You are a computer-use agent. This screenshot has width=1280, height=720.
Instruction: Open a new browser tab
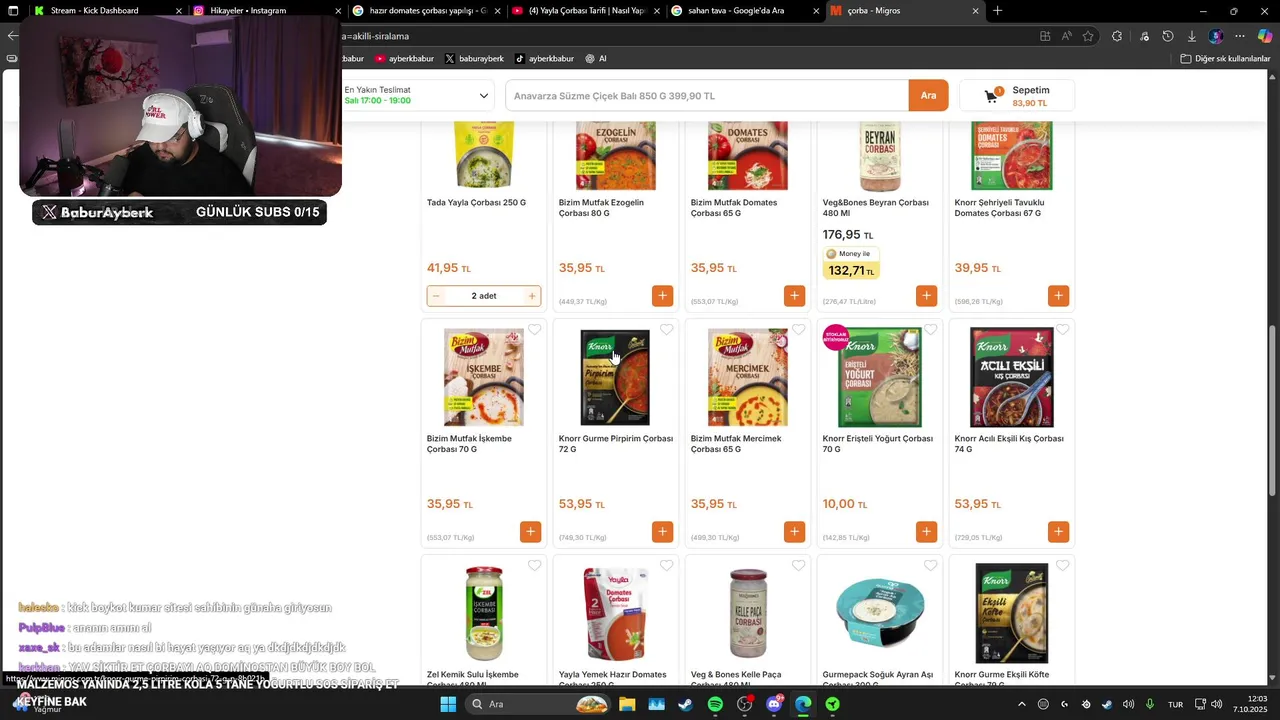click(997, 11)
